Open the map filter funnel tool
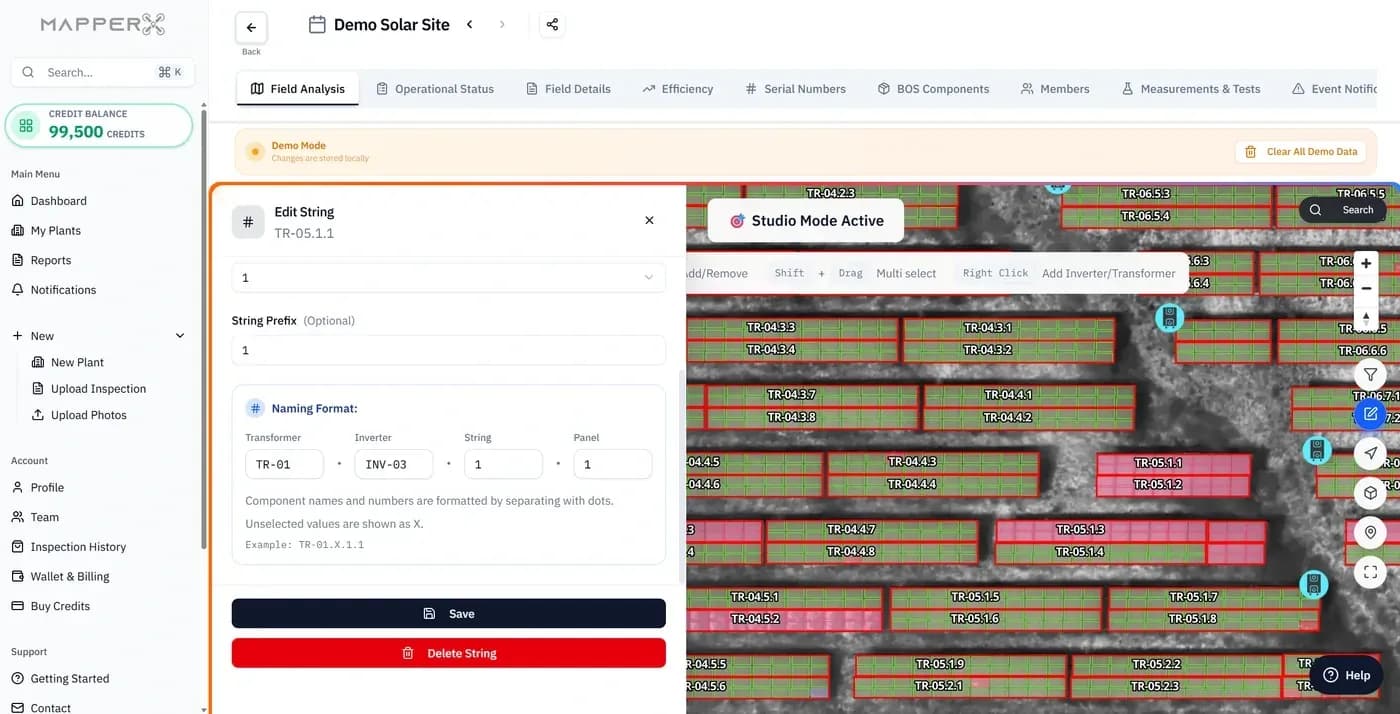The width and height of the screenshot is (1400, 714). tap(1370, 374)
